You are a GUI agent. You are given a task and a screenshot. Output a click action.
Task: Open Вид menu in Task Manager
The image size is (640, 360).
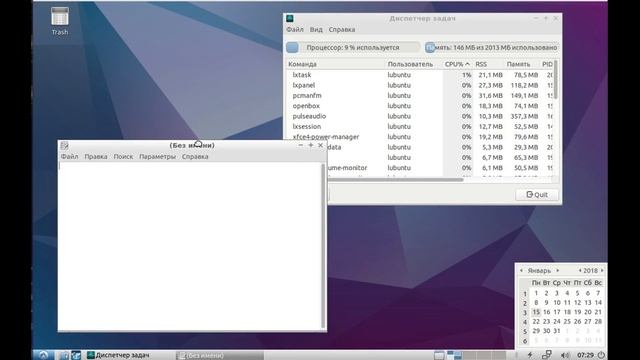tap(316, 30)
